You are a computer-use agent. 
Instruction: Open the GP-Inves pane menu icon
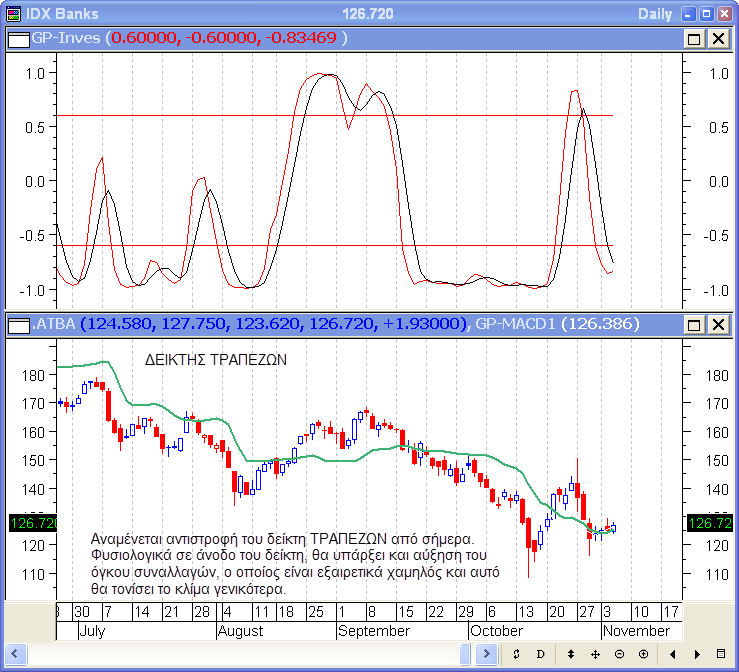click(x=19, y=38)
